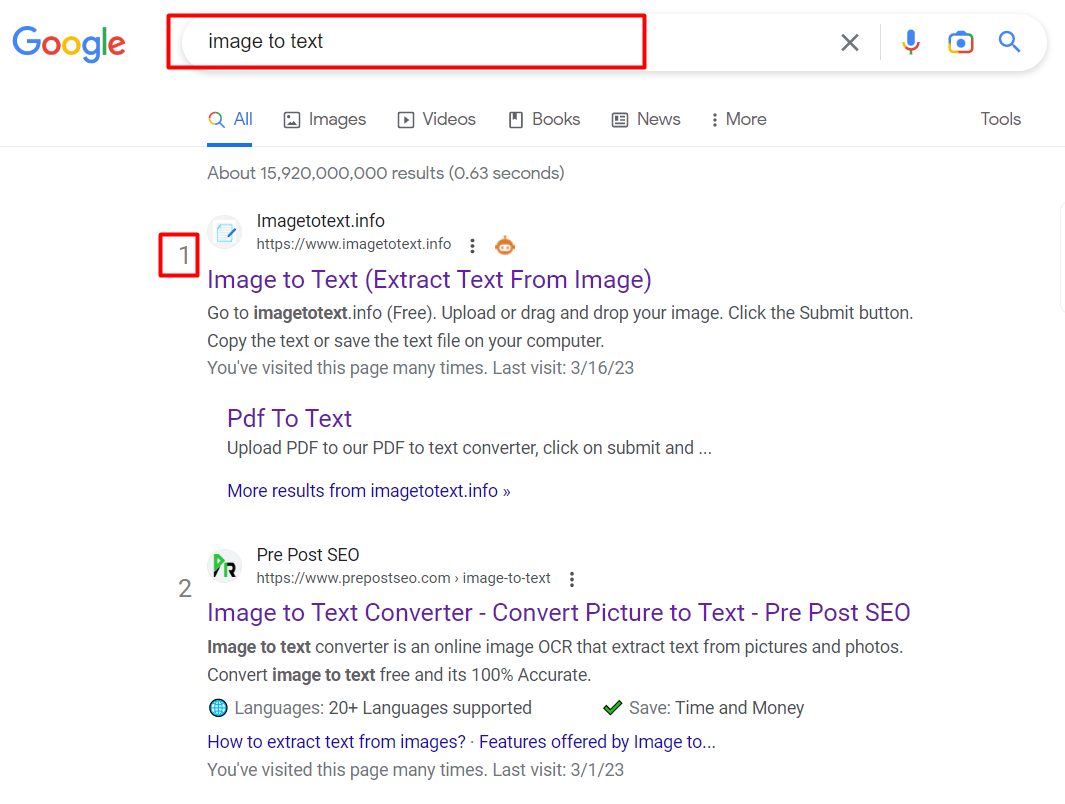Open 'Image to Text Converter - Convert Picture to Text' result
Screen dimensions: 1065x804
[x=558, y=613]
